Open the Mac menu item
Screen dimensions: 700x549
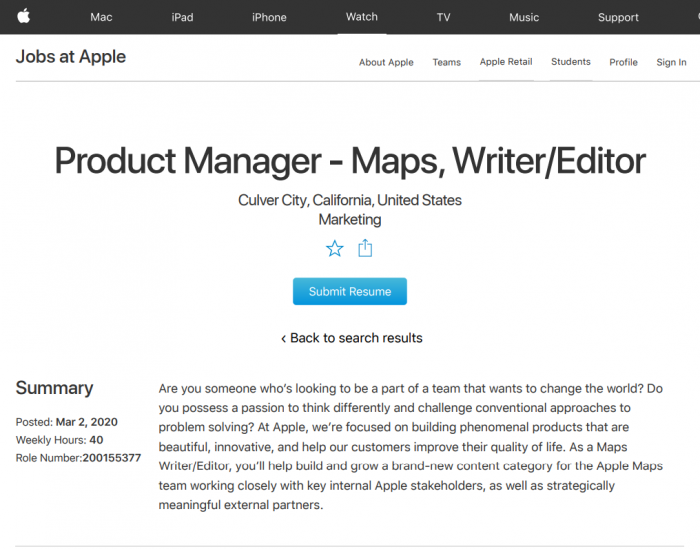point(101,17)
